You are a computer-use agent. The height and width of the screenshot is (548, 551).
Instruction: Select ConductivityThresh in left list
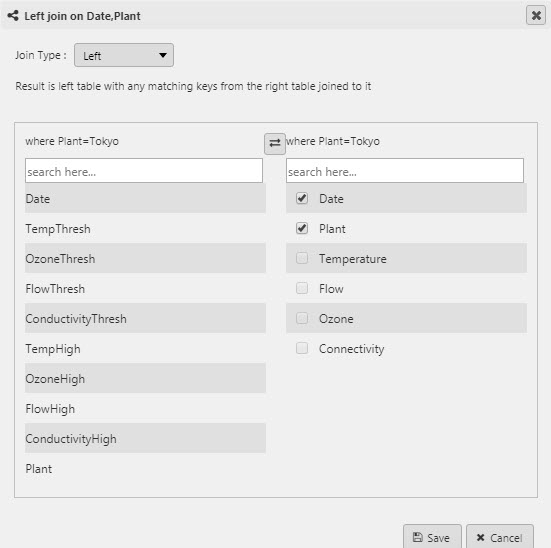pyautogui.click(x=145, y=319)
